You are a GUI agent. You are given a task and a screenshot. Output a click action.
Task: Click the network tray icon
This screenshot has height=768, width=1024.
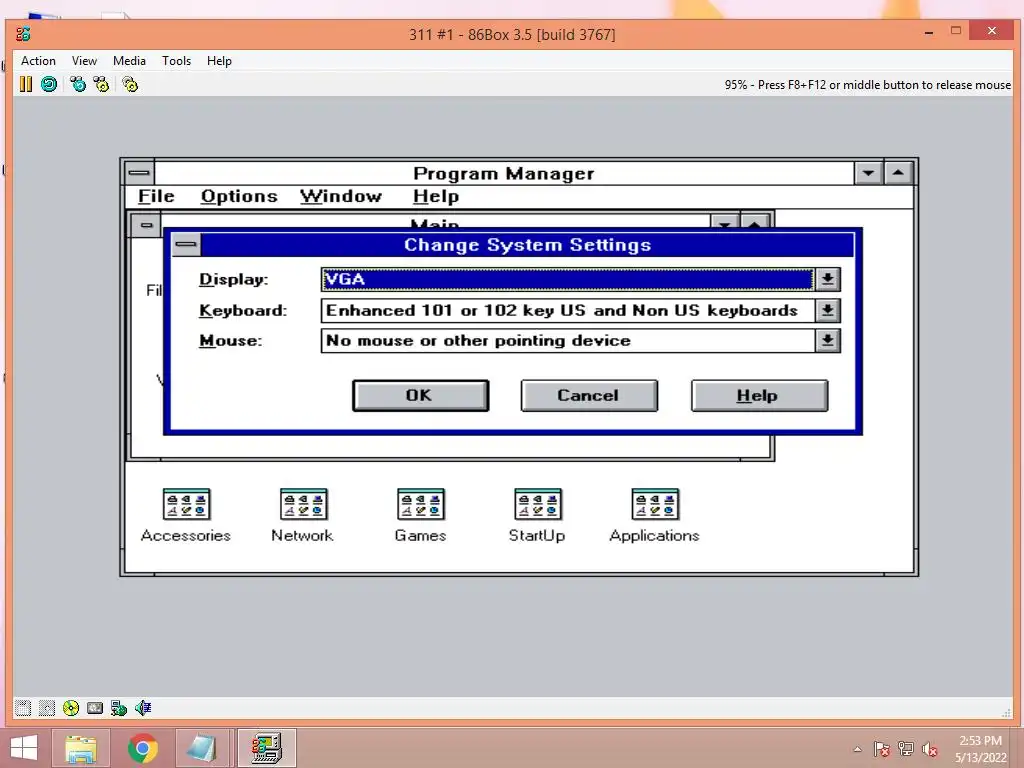pos(906,749)
